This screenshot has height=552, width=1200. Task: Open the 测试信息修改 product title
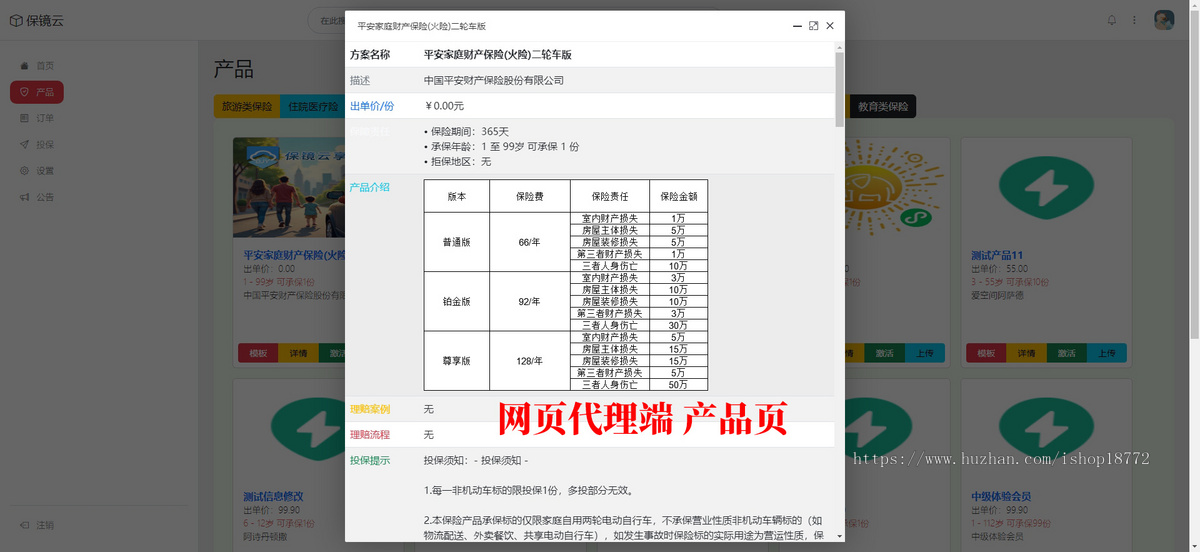tap(273, 496)
